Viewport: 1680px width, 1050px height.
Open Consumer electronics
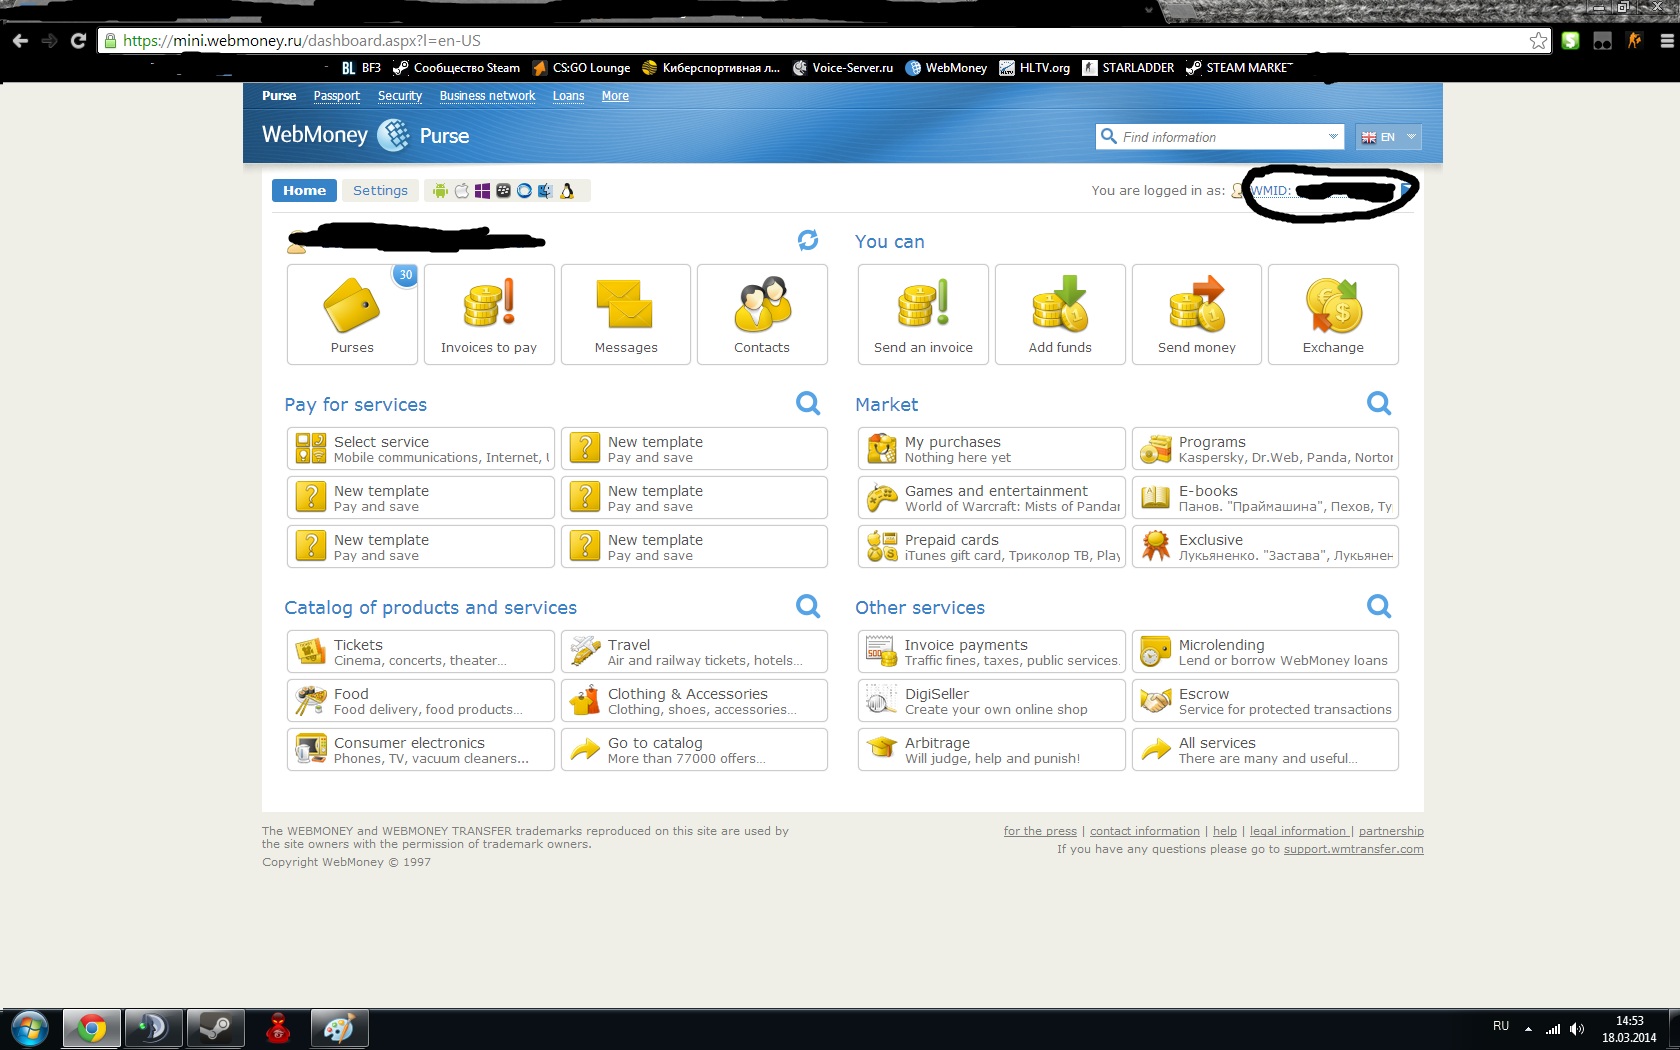point(420,749)
